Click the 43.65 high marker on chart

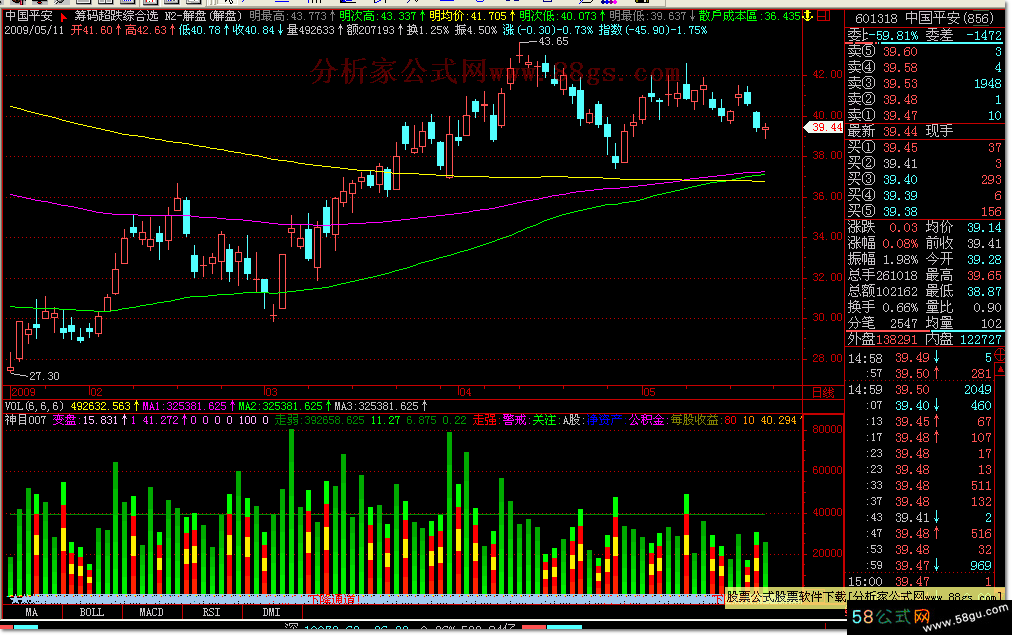pyautogui.click(x=553, y=41)
